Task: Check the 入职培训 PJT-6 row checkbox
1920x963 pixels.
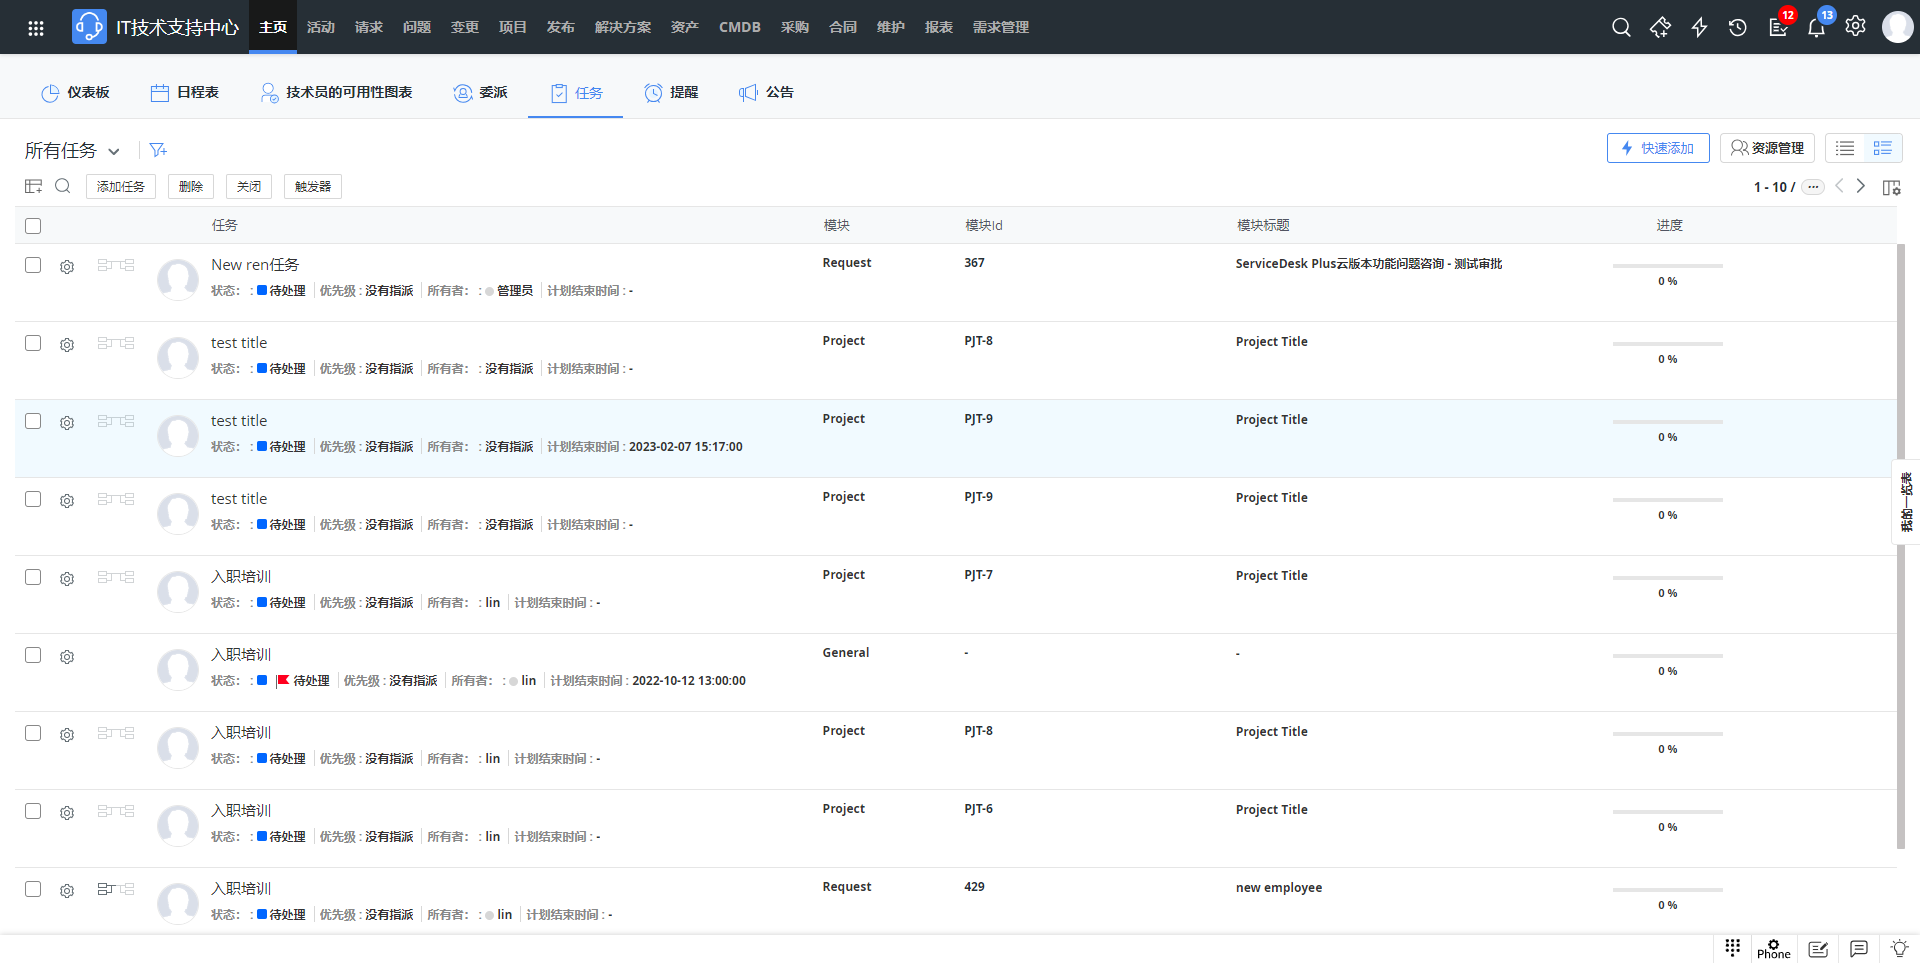Action: [33, 811]
